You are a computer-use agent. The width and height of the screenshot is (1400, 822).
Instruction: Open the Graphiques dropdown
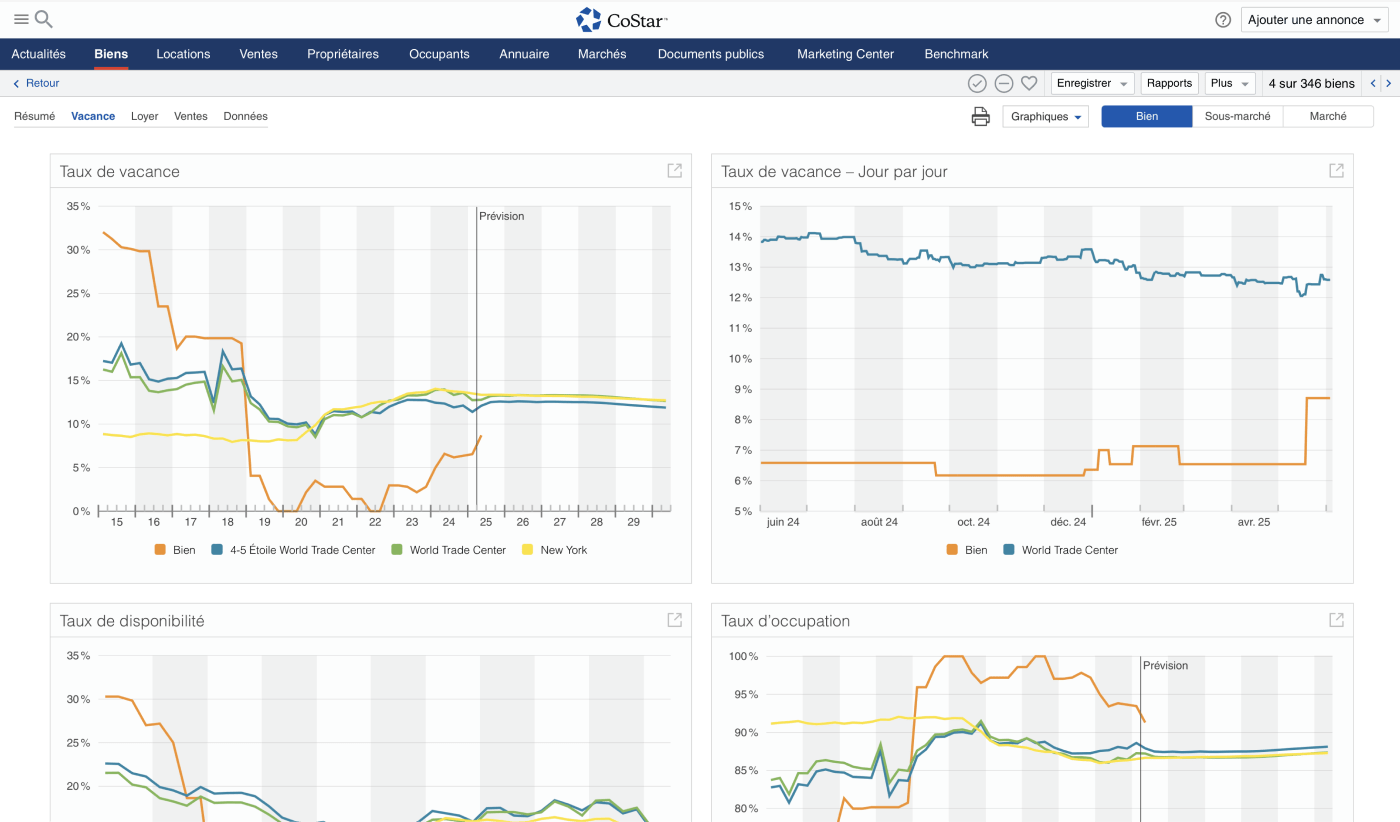click(1045, 117)
